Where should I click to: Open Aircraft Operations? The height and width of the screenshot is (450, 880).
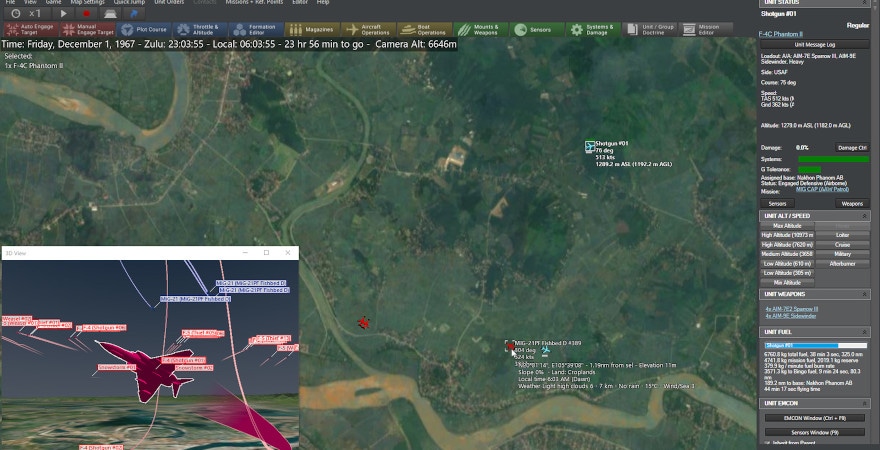(368, 29)
